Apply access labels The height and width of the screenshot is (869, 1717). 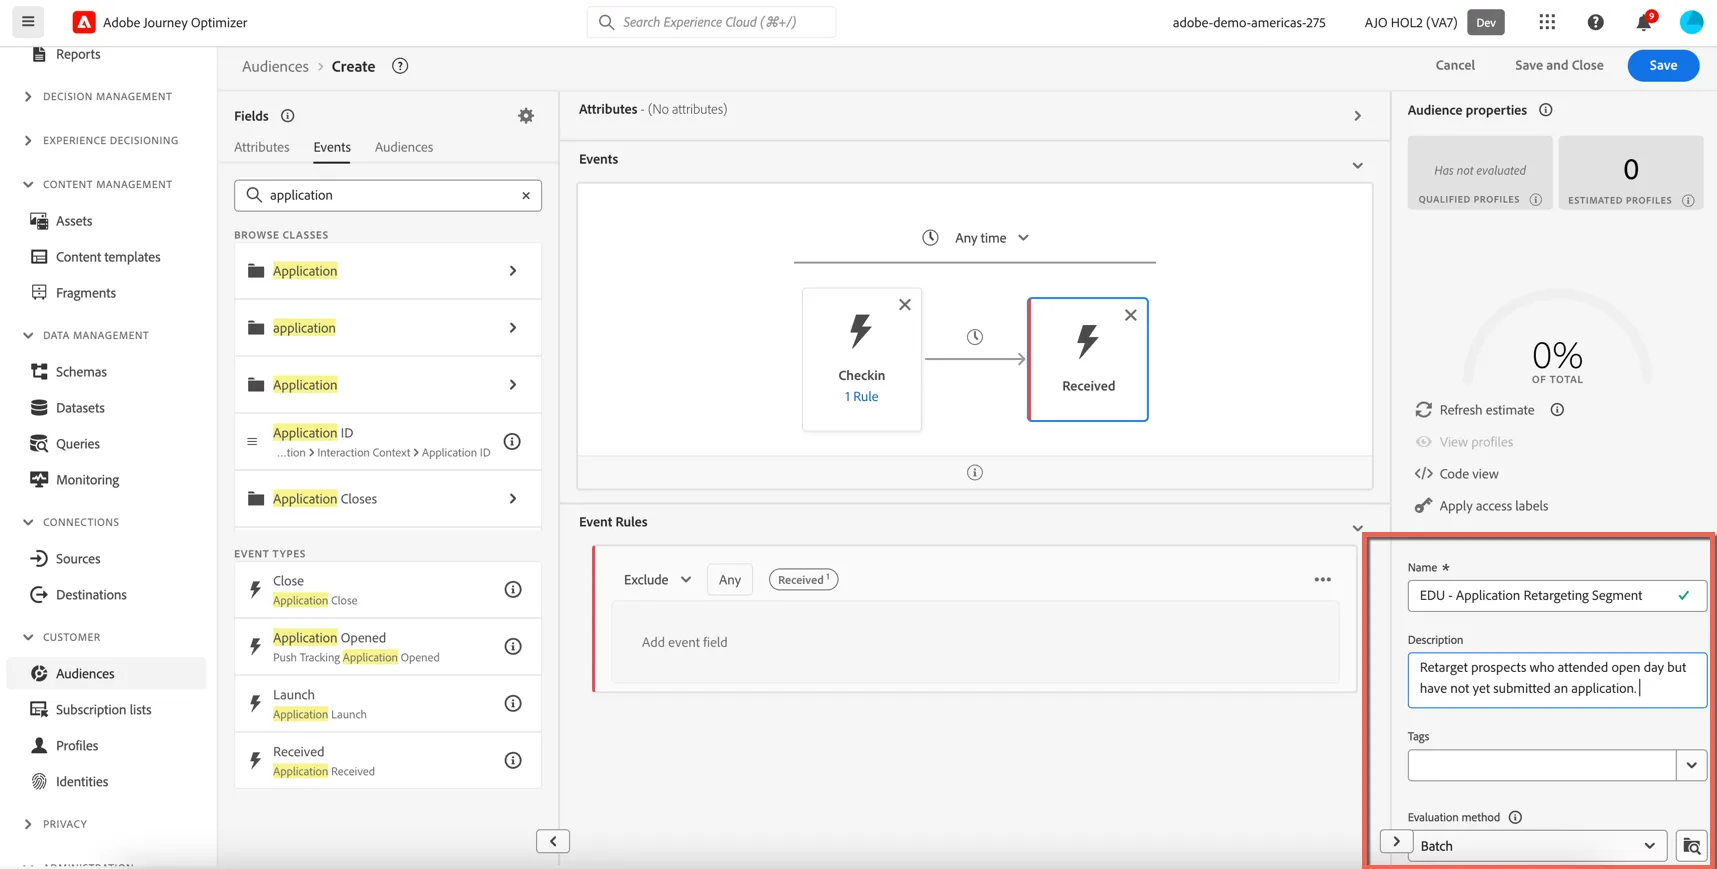point(1481,506)
